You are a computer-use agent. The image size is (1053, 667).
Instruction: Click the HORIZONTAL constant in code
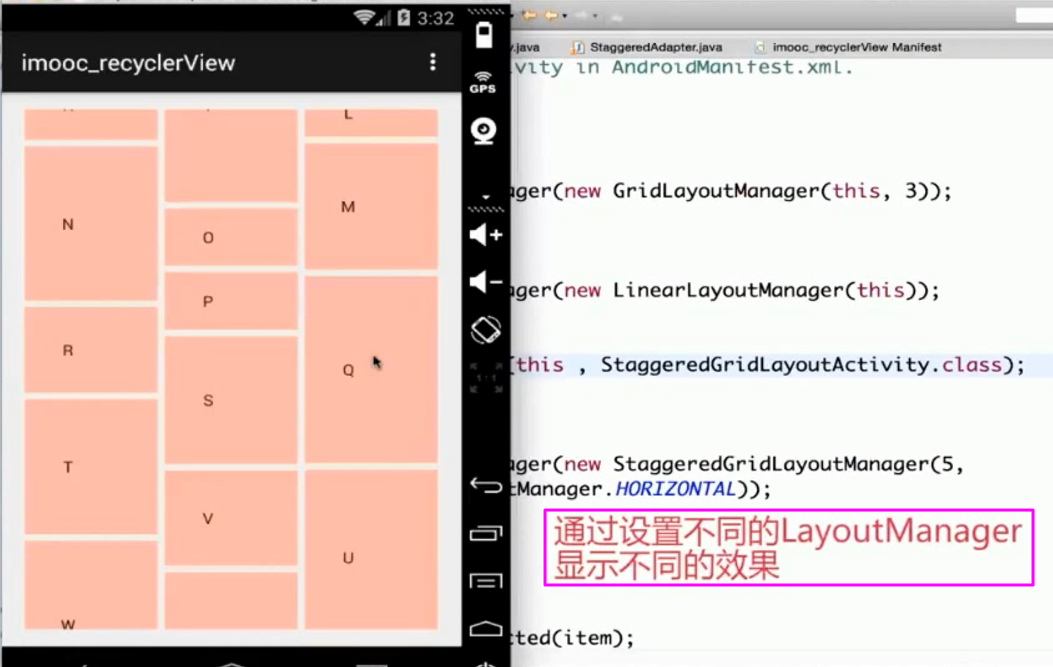coord(675,488)
